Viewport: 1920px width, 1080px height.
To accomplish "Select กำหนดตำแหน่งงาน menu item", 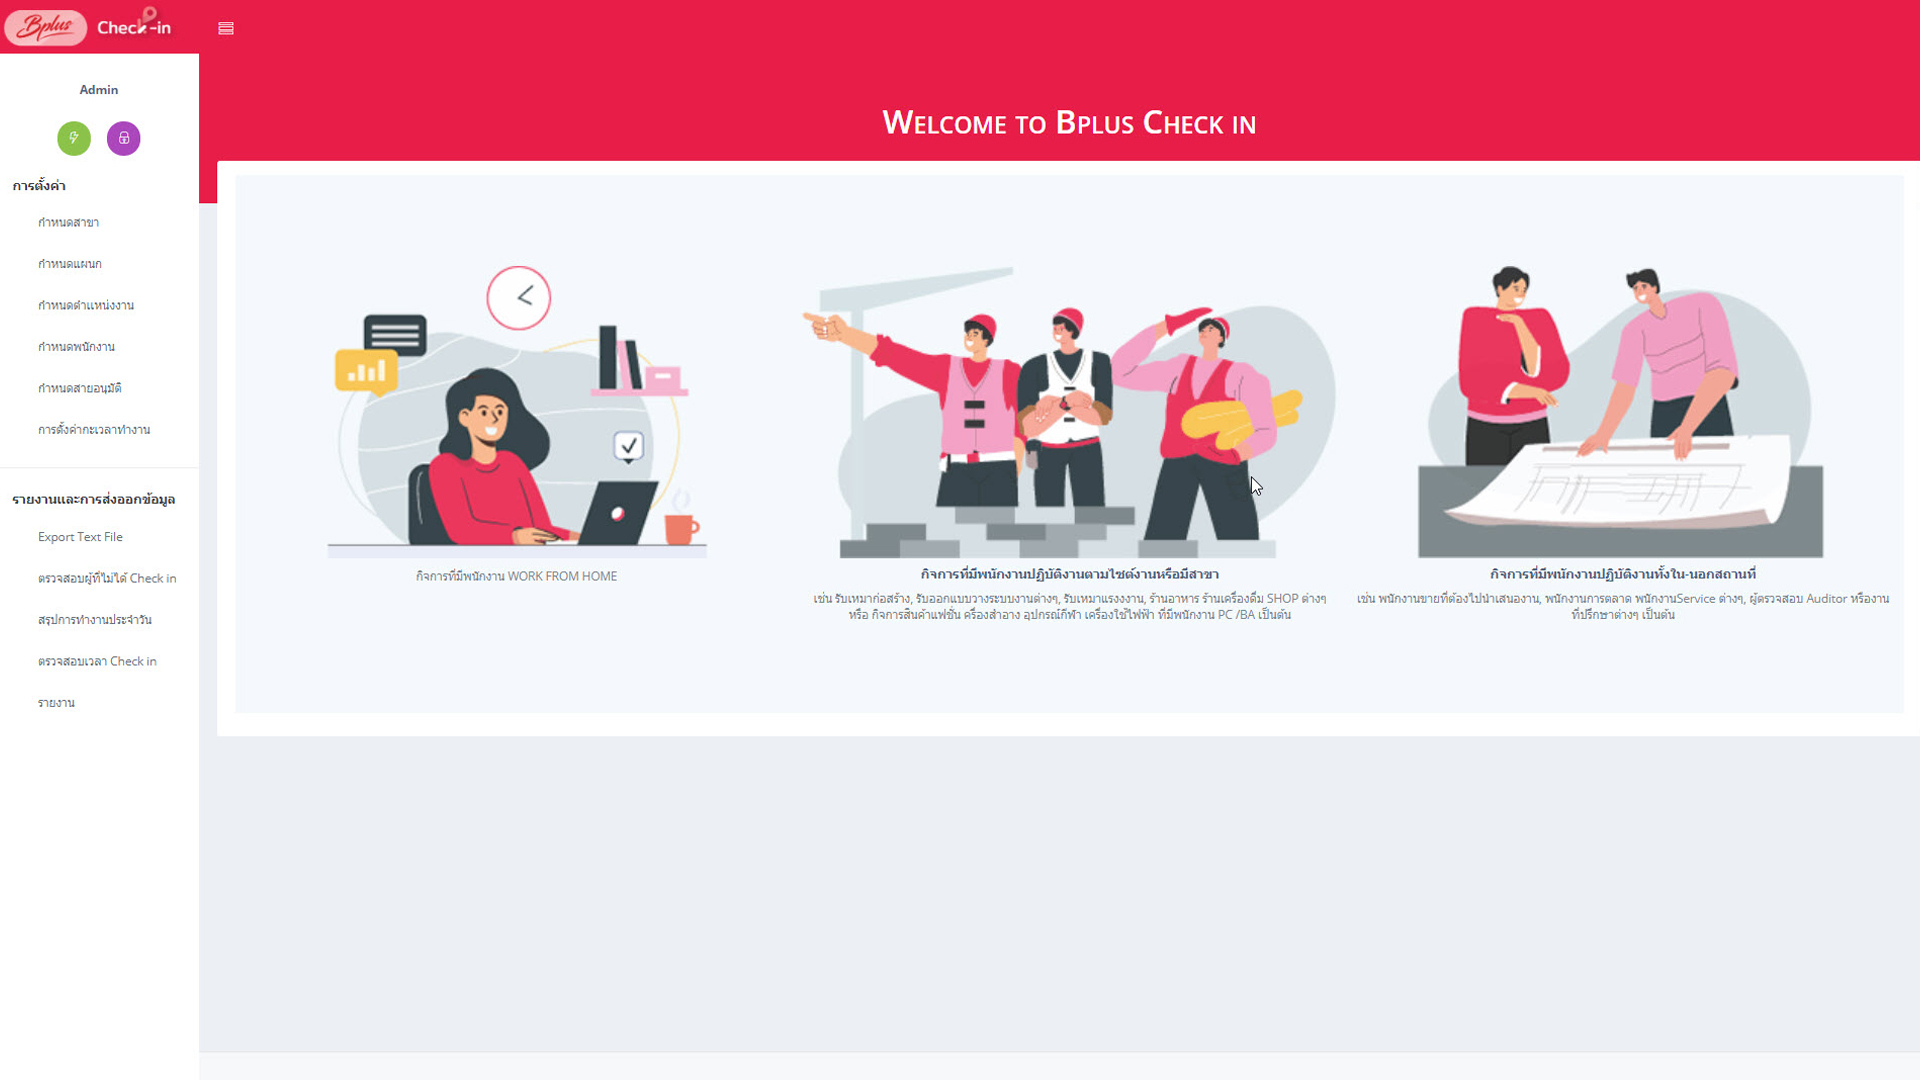I will [86, 305].
